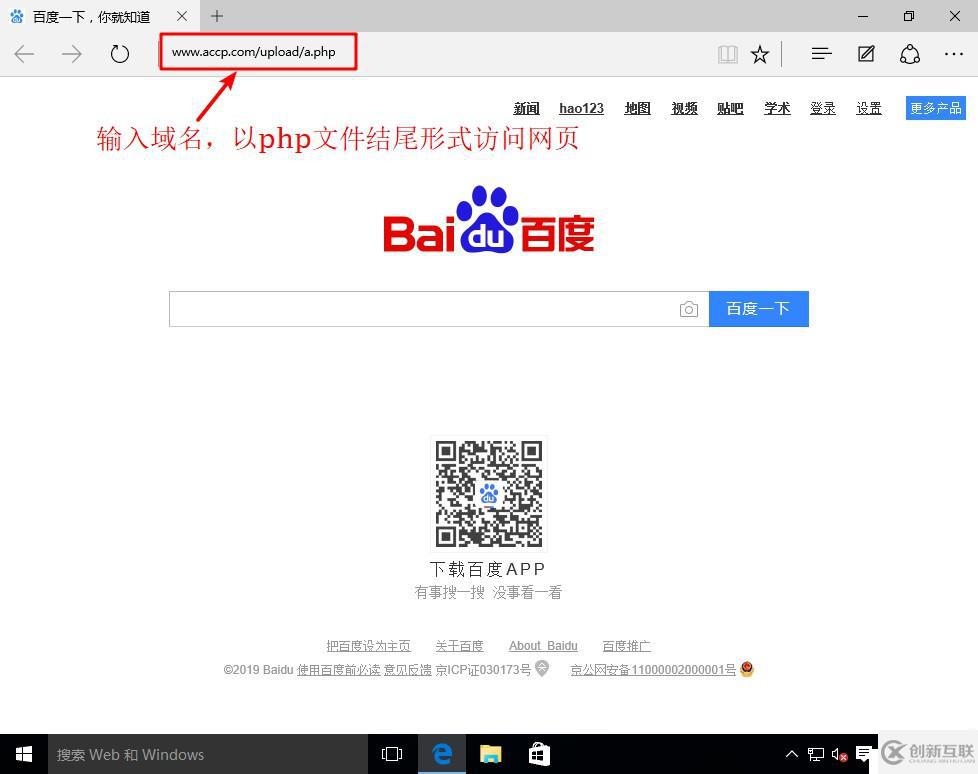Open 京公网安备11000002000001号 link

coord(653,670)
